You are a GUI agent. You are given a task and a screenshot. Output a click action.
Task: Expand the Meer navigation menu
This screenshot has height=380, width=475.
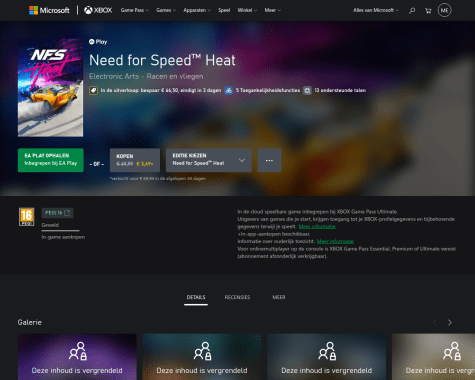coord(272,10)
